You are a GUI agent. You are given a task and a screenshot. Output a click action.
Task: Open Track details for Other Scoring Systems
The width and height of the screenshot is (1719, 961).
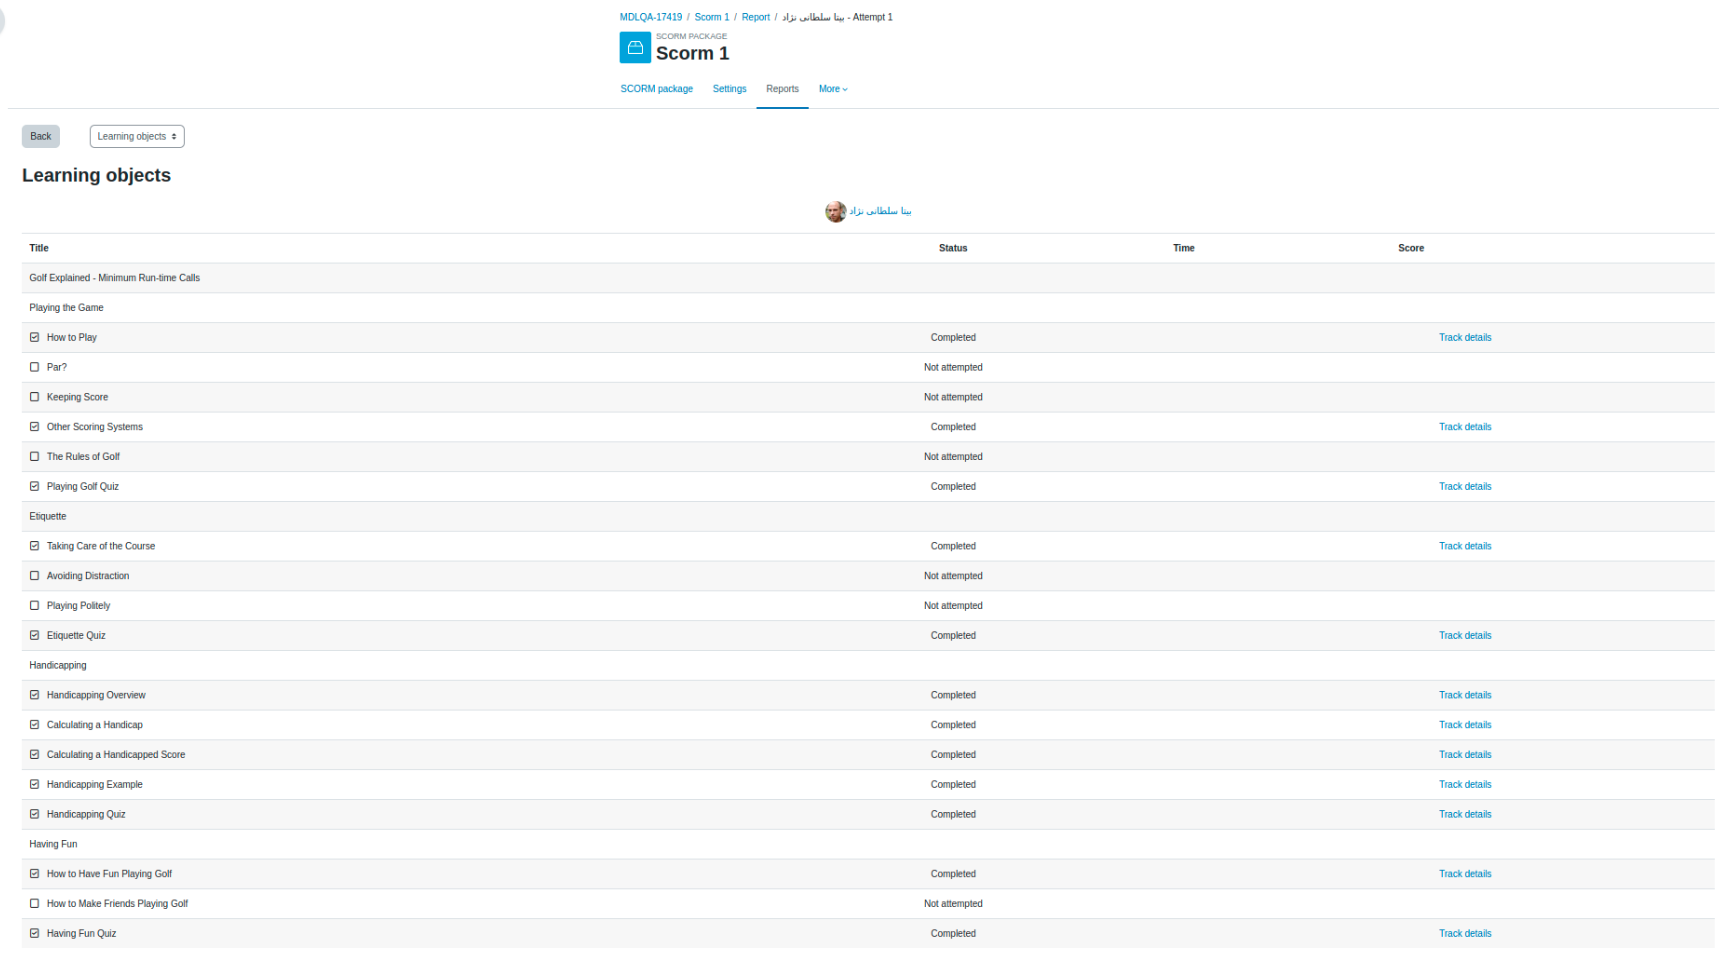tap(1465, 427)
